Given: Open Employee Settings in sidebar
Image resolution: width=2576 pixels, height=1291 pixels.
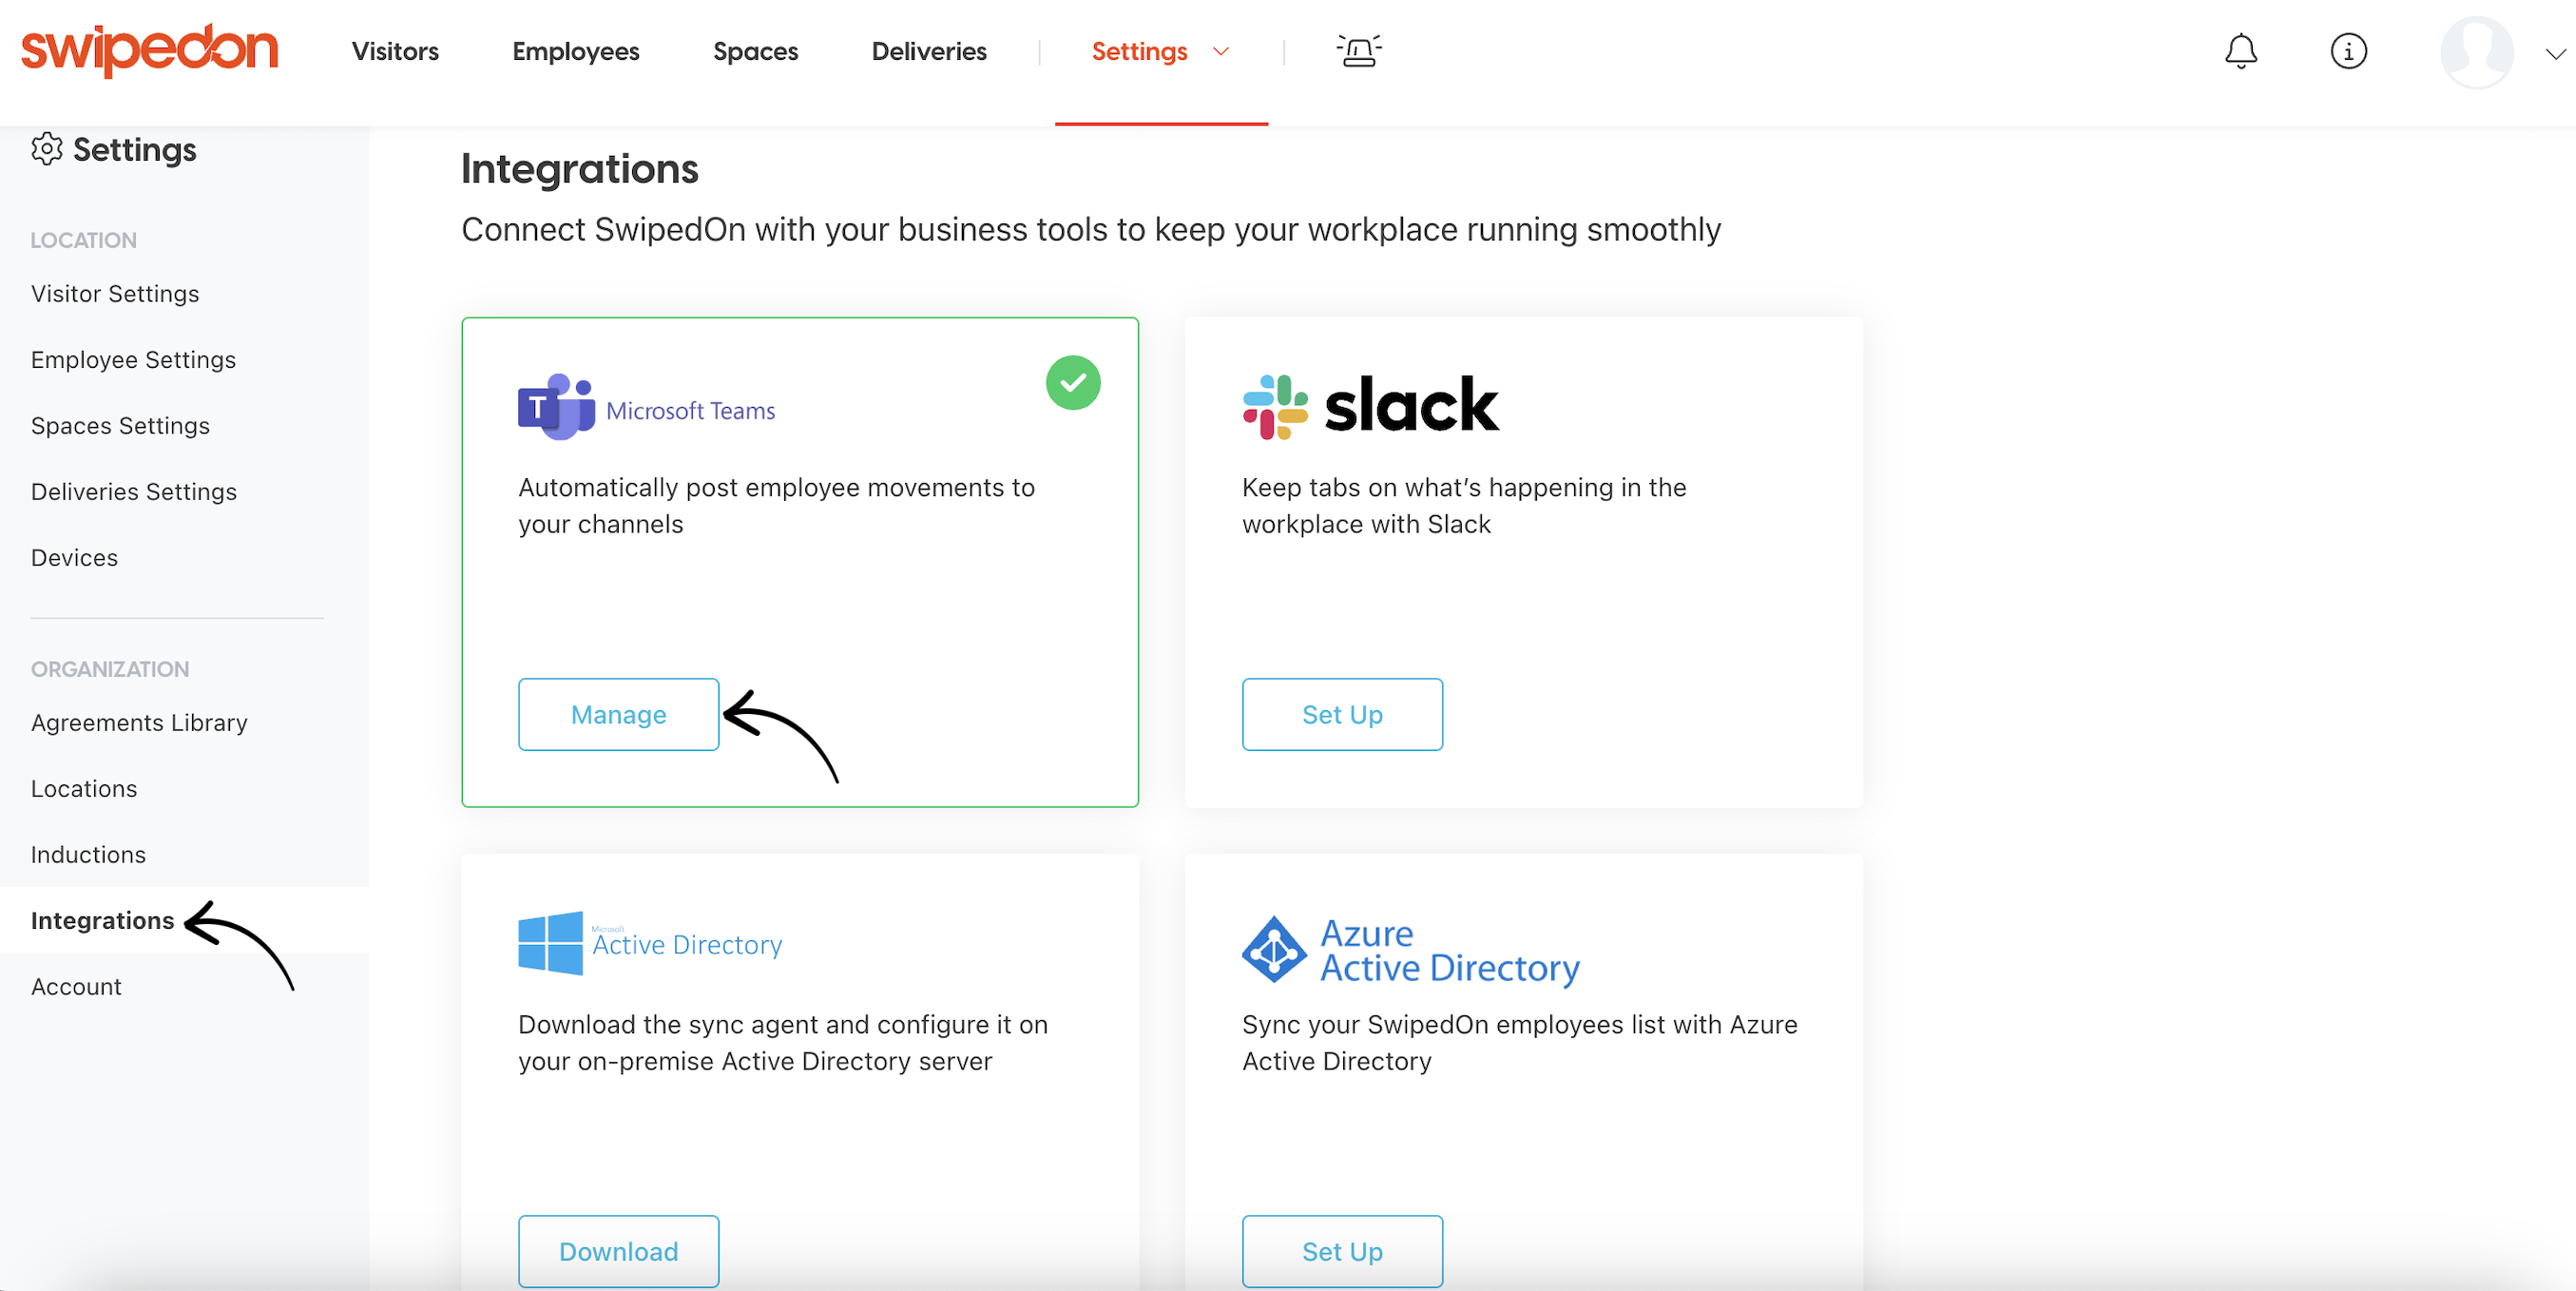Looking at the screenshot, I should (x=133, y=360).
